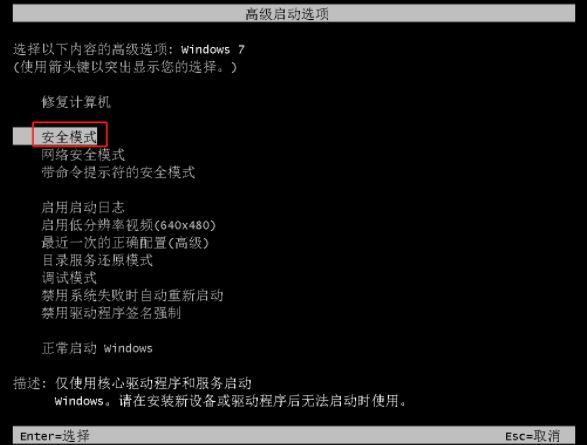Select 调试模式 entry

69,278
